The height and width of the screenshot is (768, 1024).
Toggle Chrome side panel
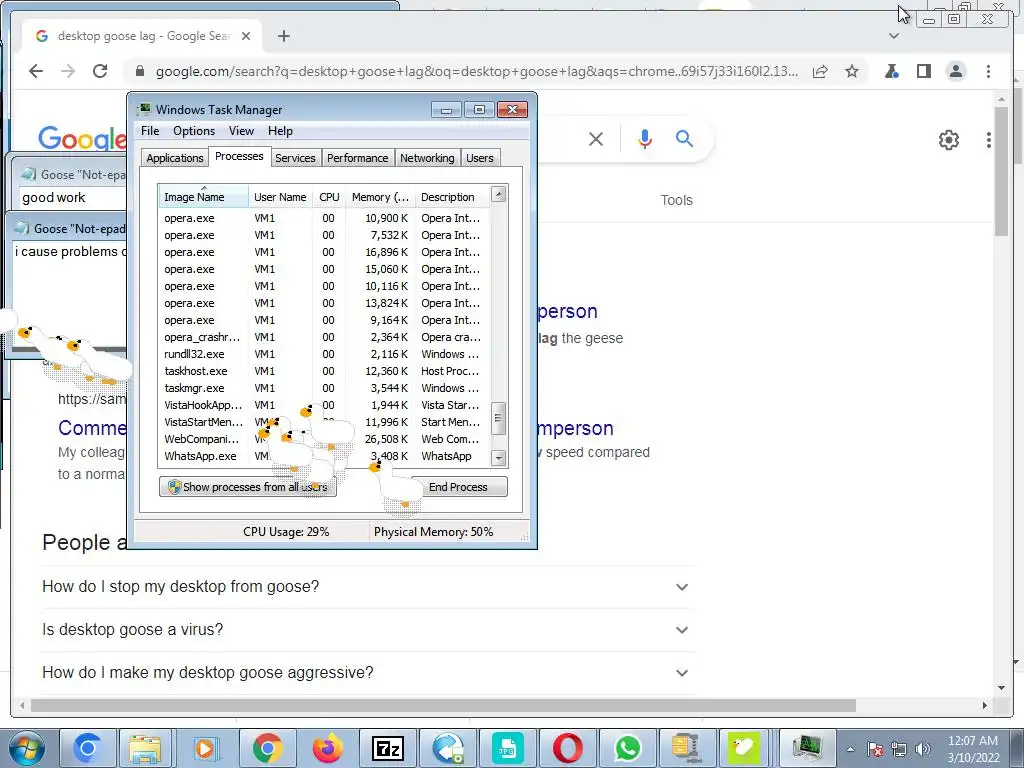tap(923, 71)
